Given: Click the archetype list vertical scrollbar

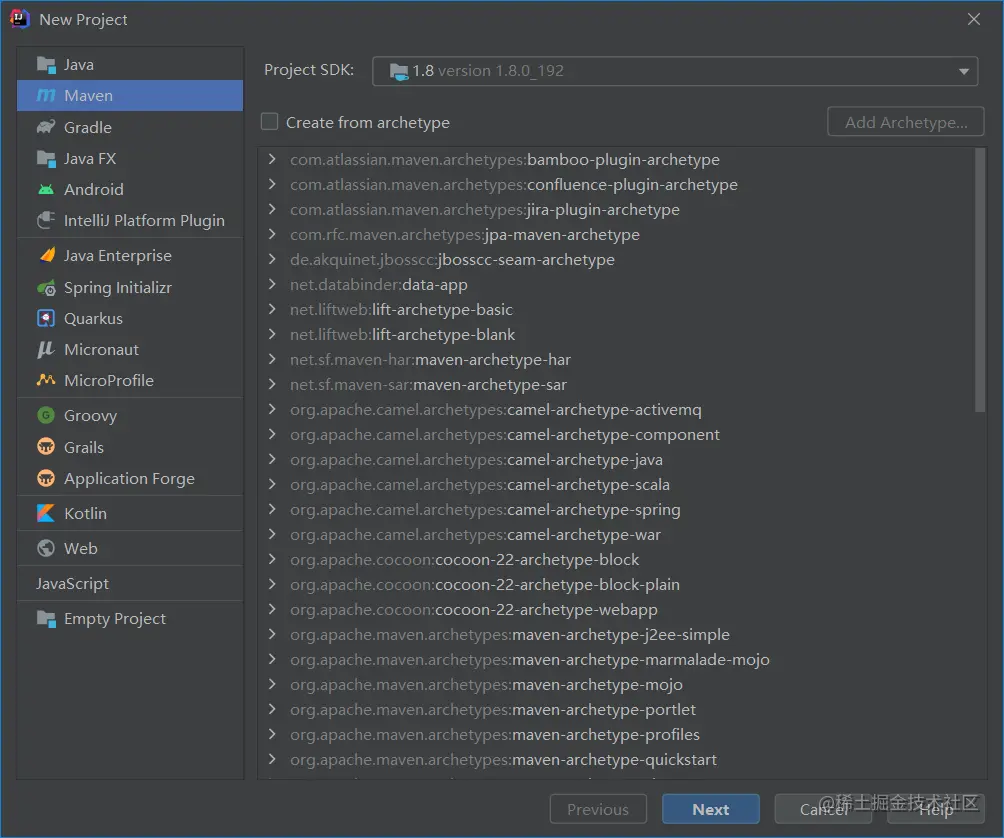Looking at the screenshot, I should [x=980, y=280].
